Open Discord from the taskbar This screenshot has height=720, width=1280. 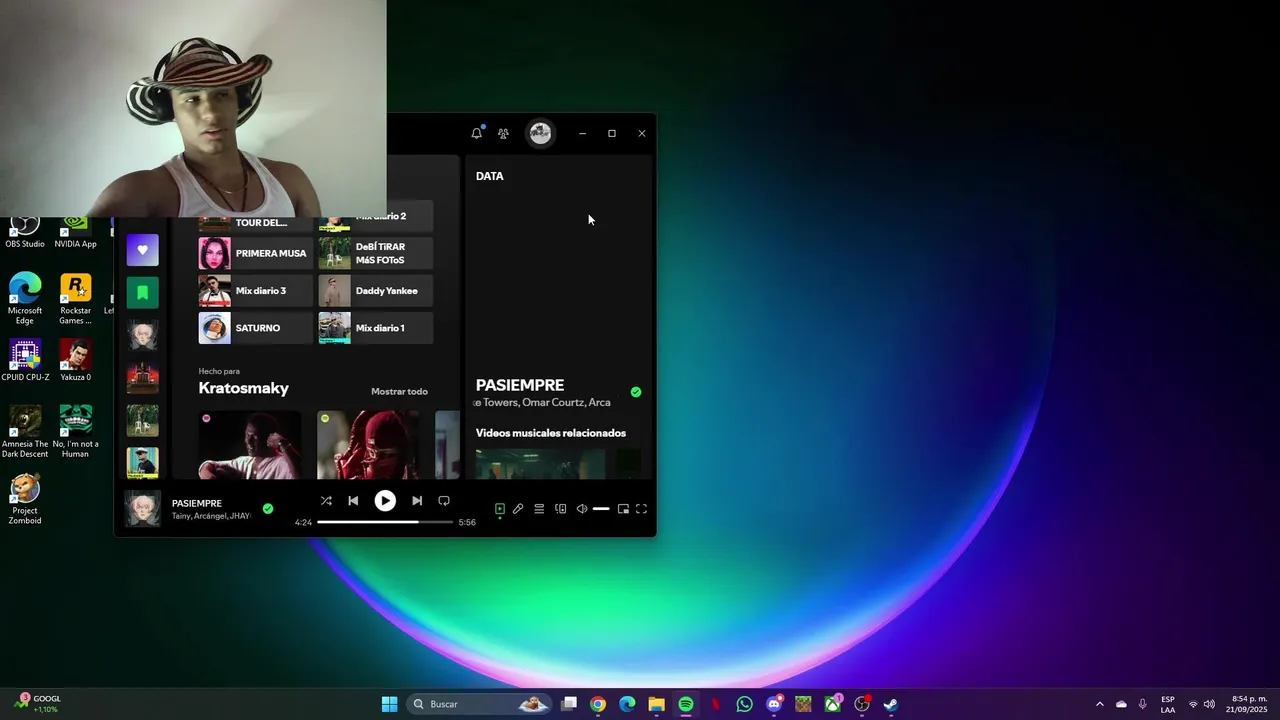[774, 704]
